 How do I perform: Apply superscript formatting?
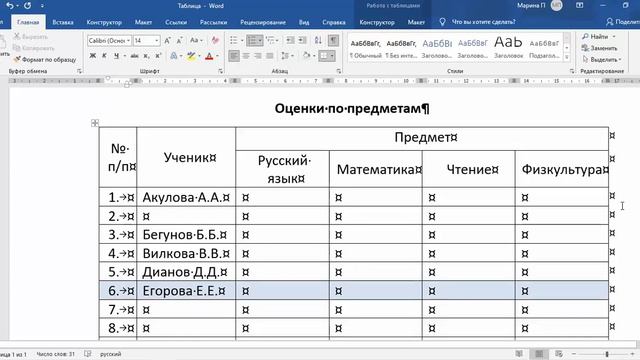(x=158, y=56)
